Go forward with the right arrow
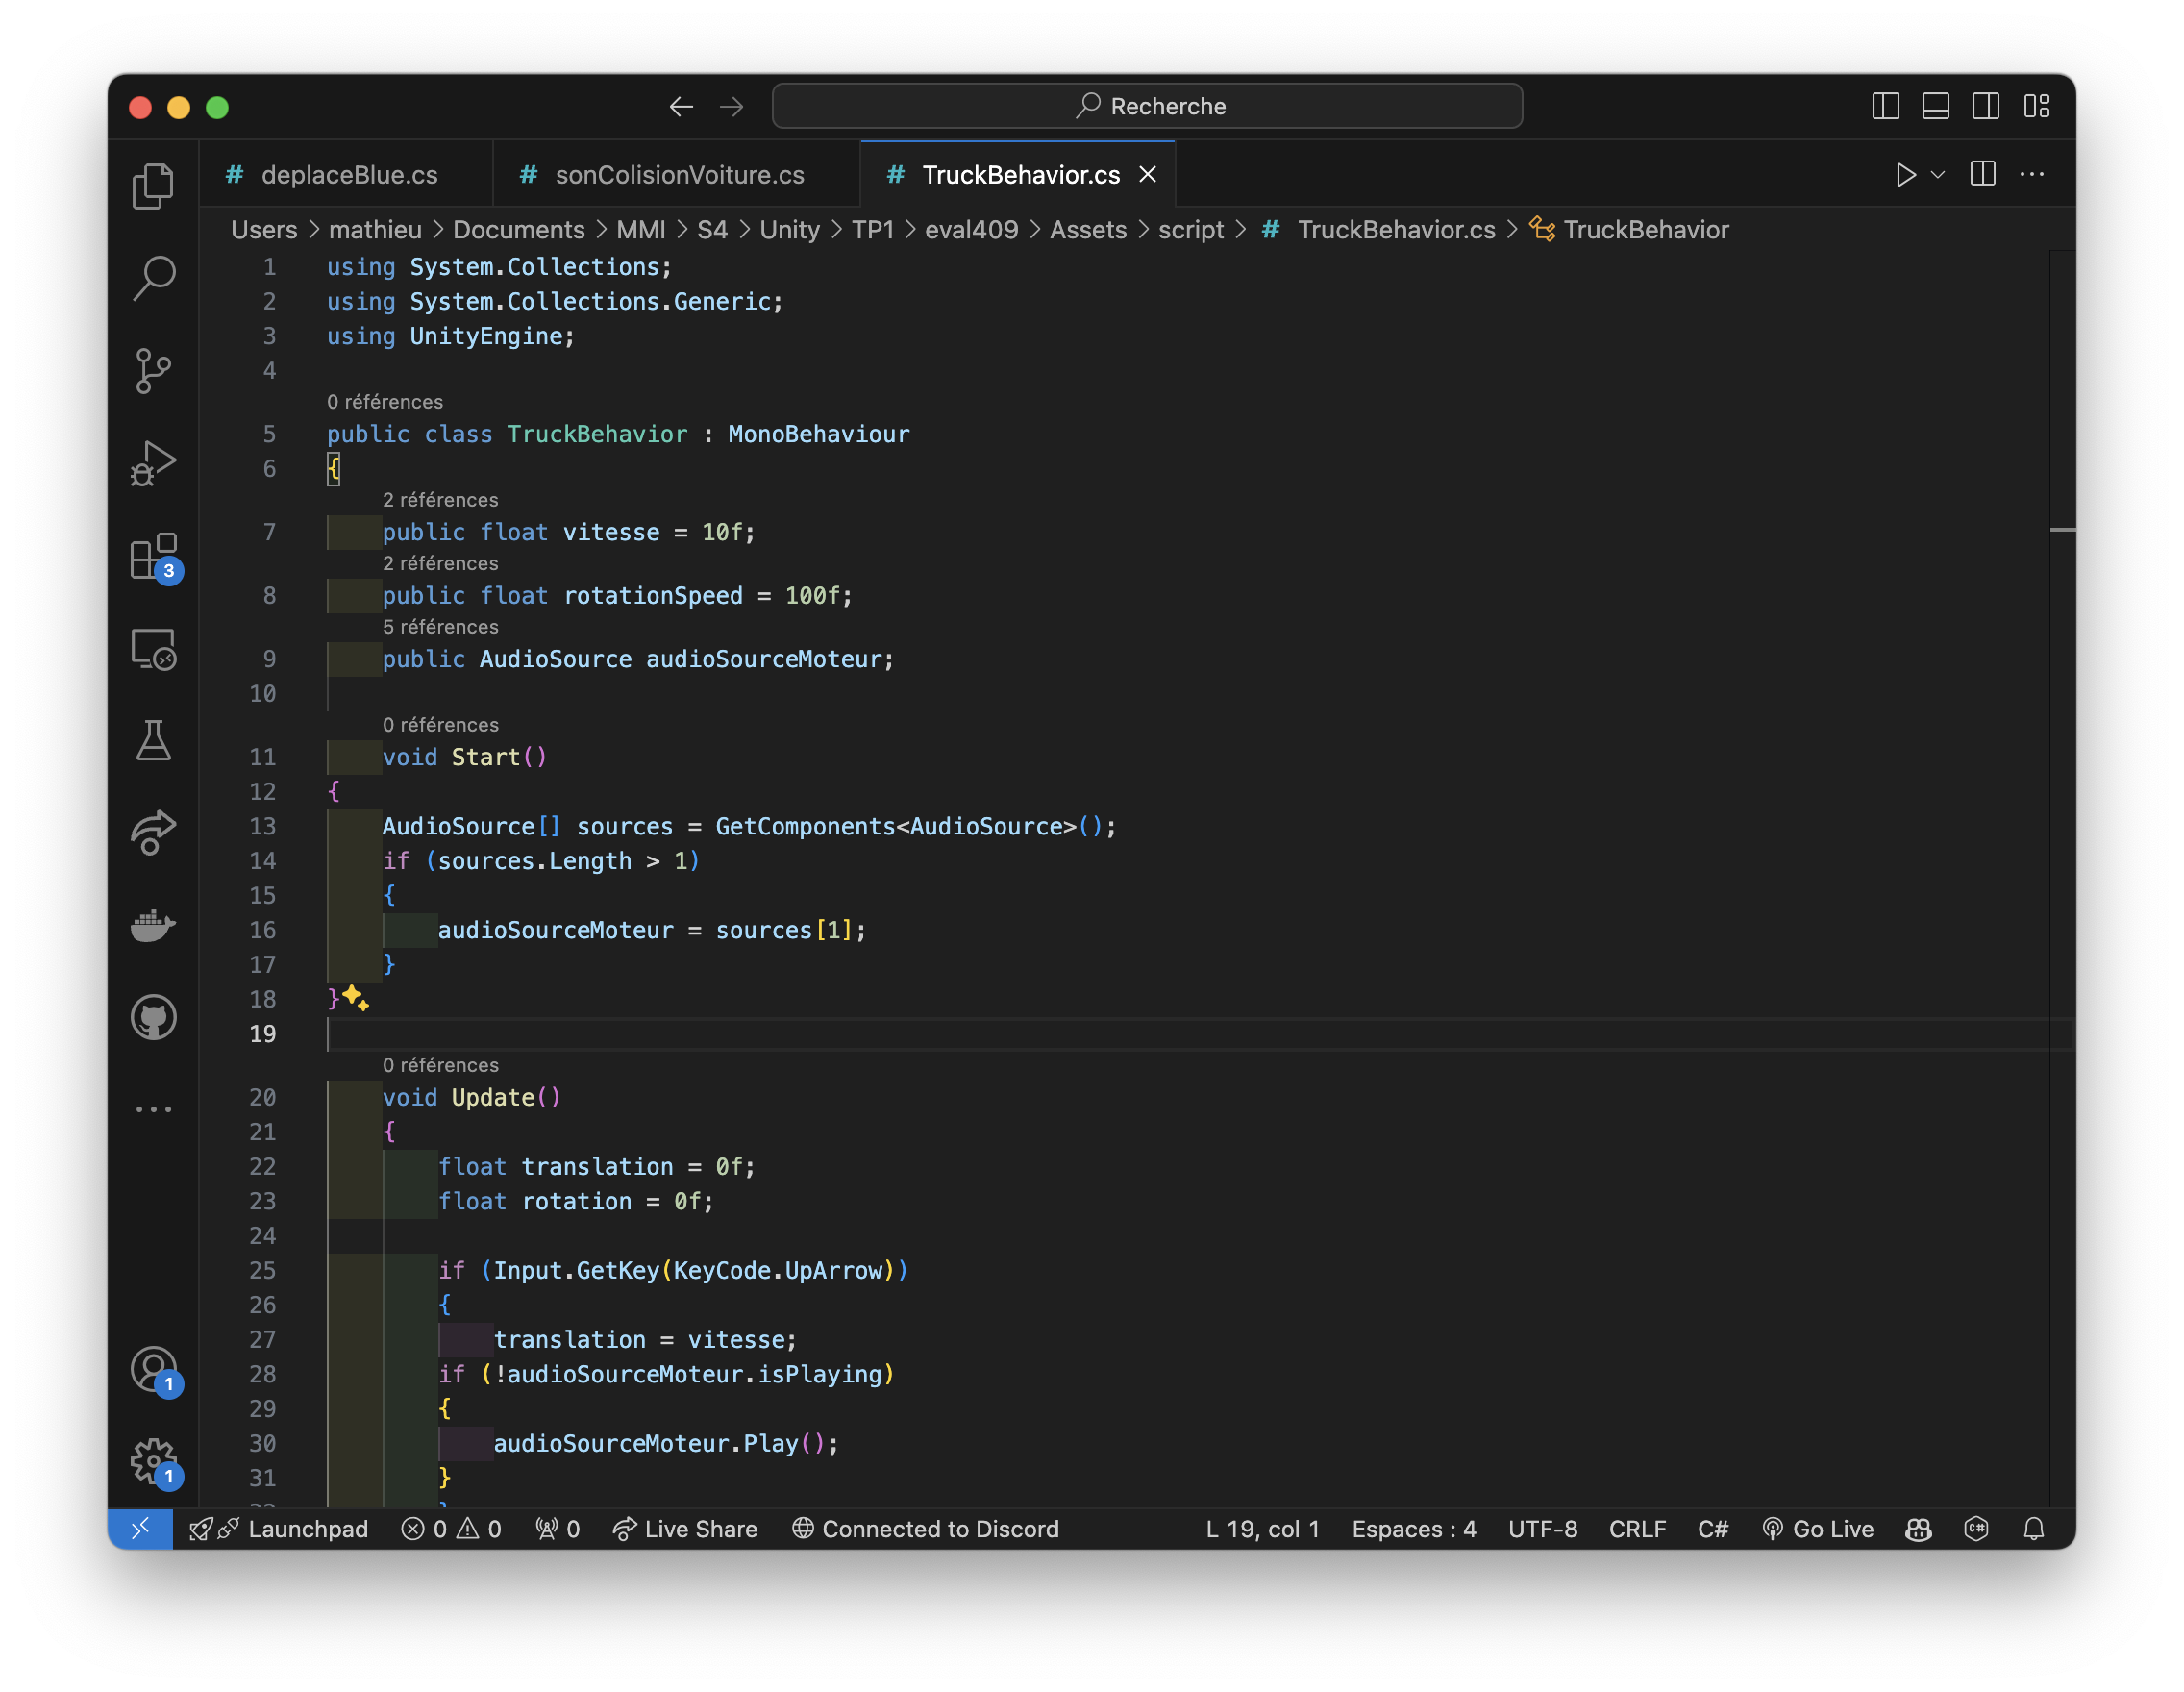The image size is (2184, 1692). (x=732, y=106)
